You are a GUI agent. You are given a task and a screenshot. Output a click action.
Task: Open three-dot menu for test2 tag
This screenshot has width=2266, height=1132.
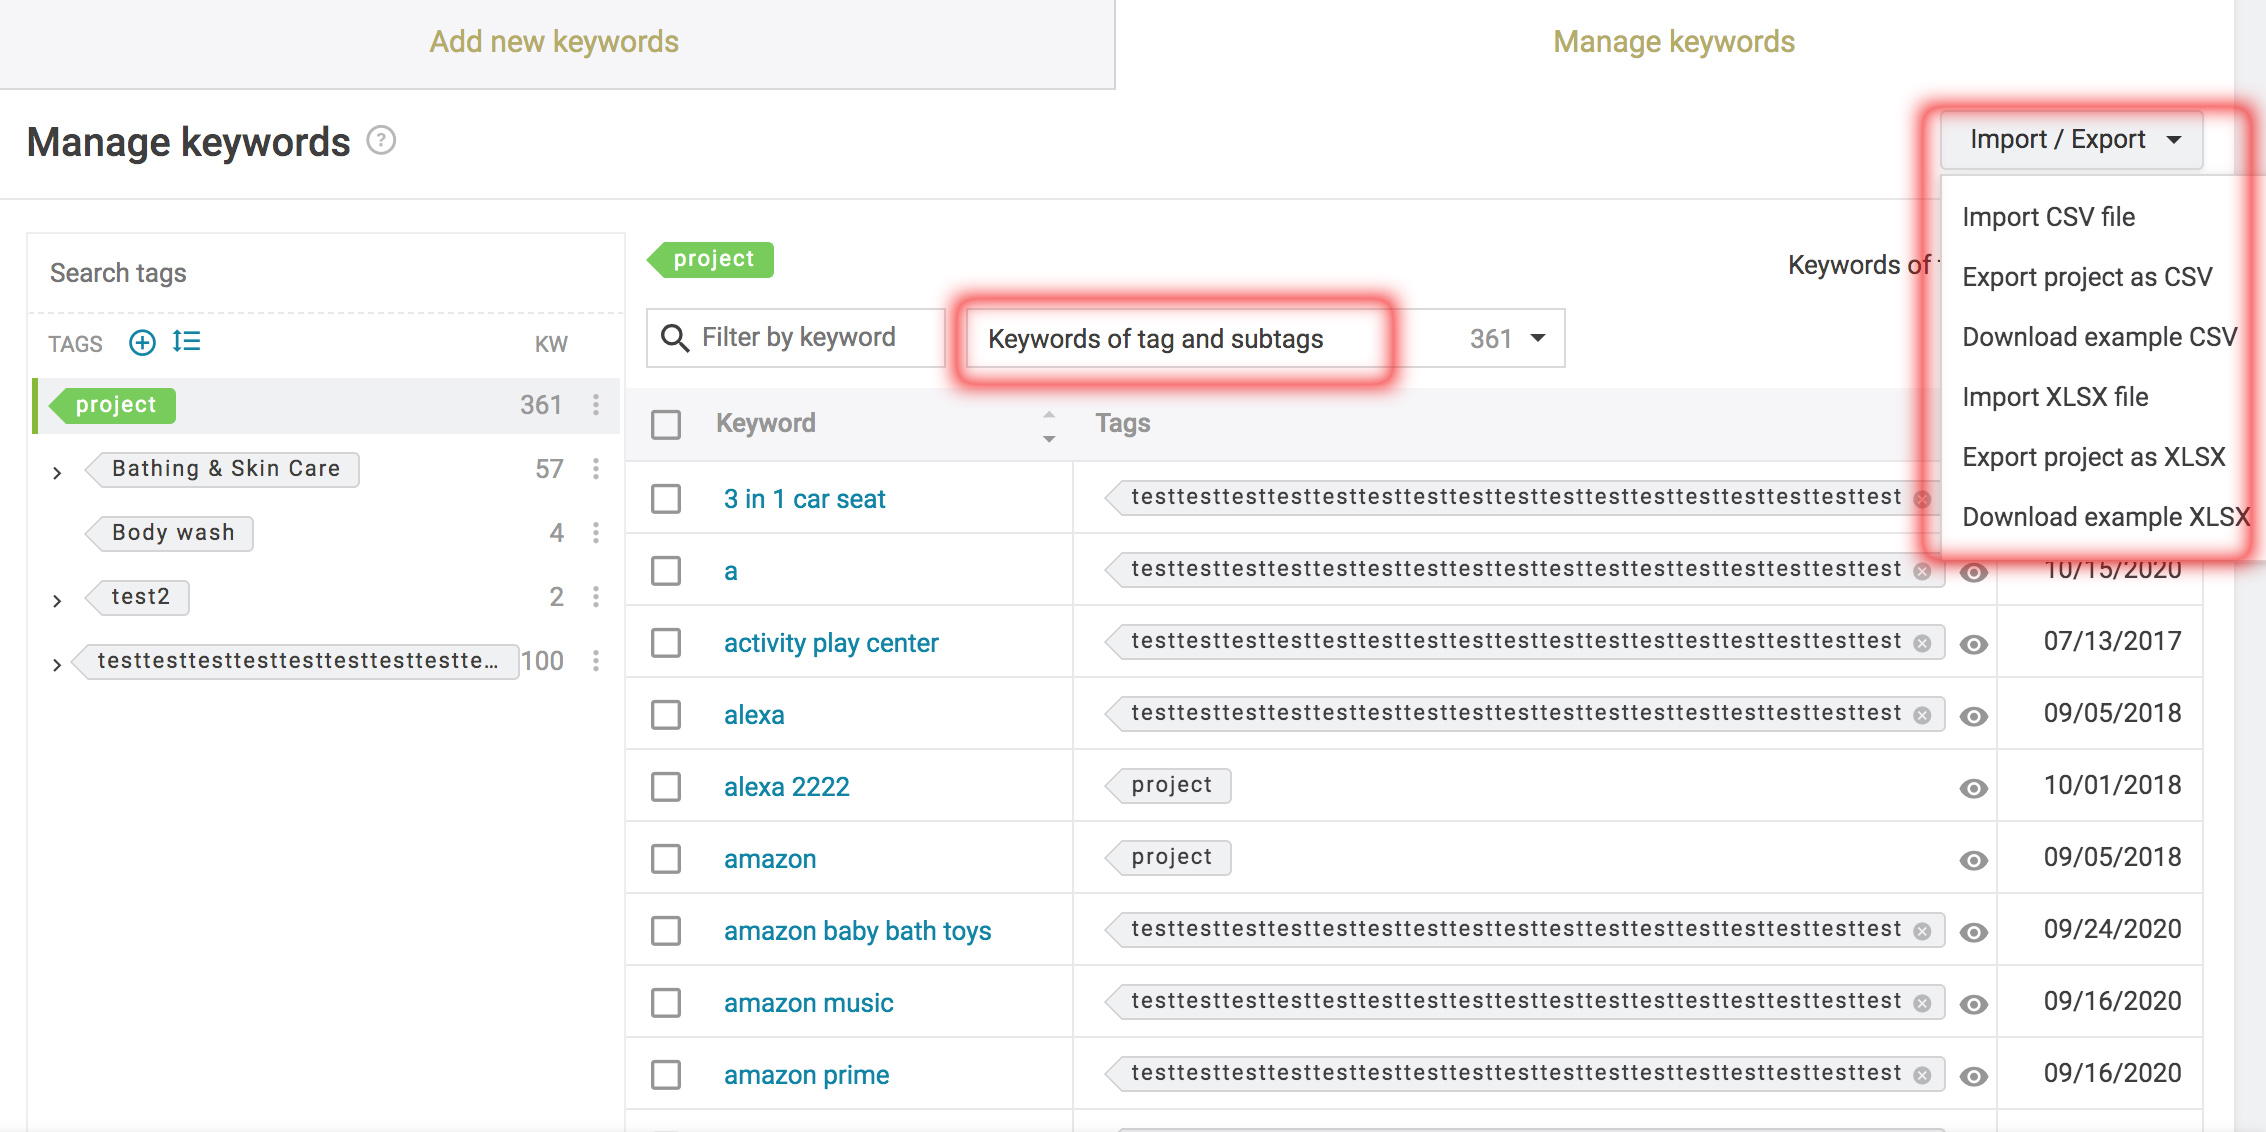tap(596, 597)
